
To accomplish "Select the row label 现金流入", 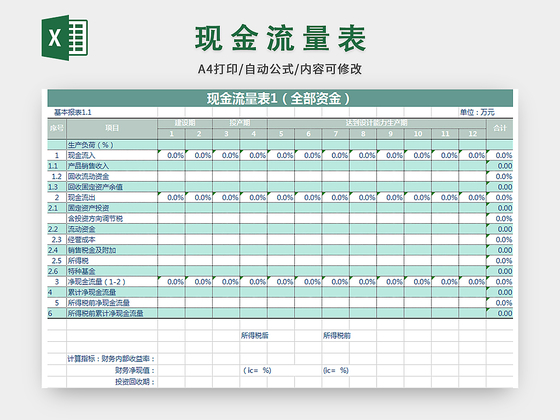I will tap(81, 155).
